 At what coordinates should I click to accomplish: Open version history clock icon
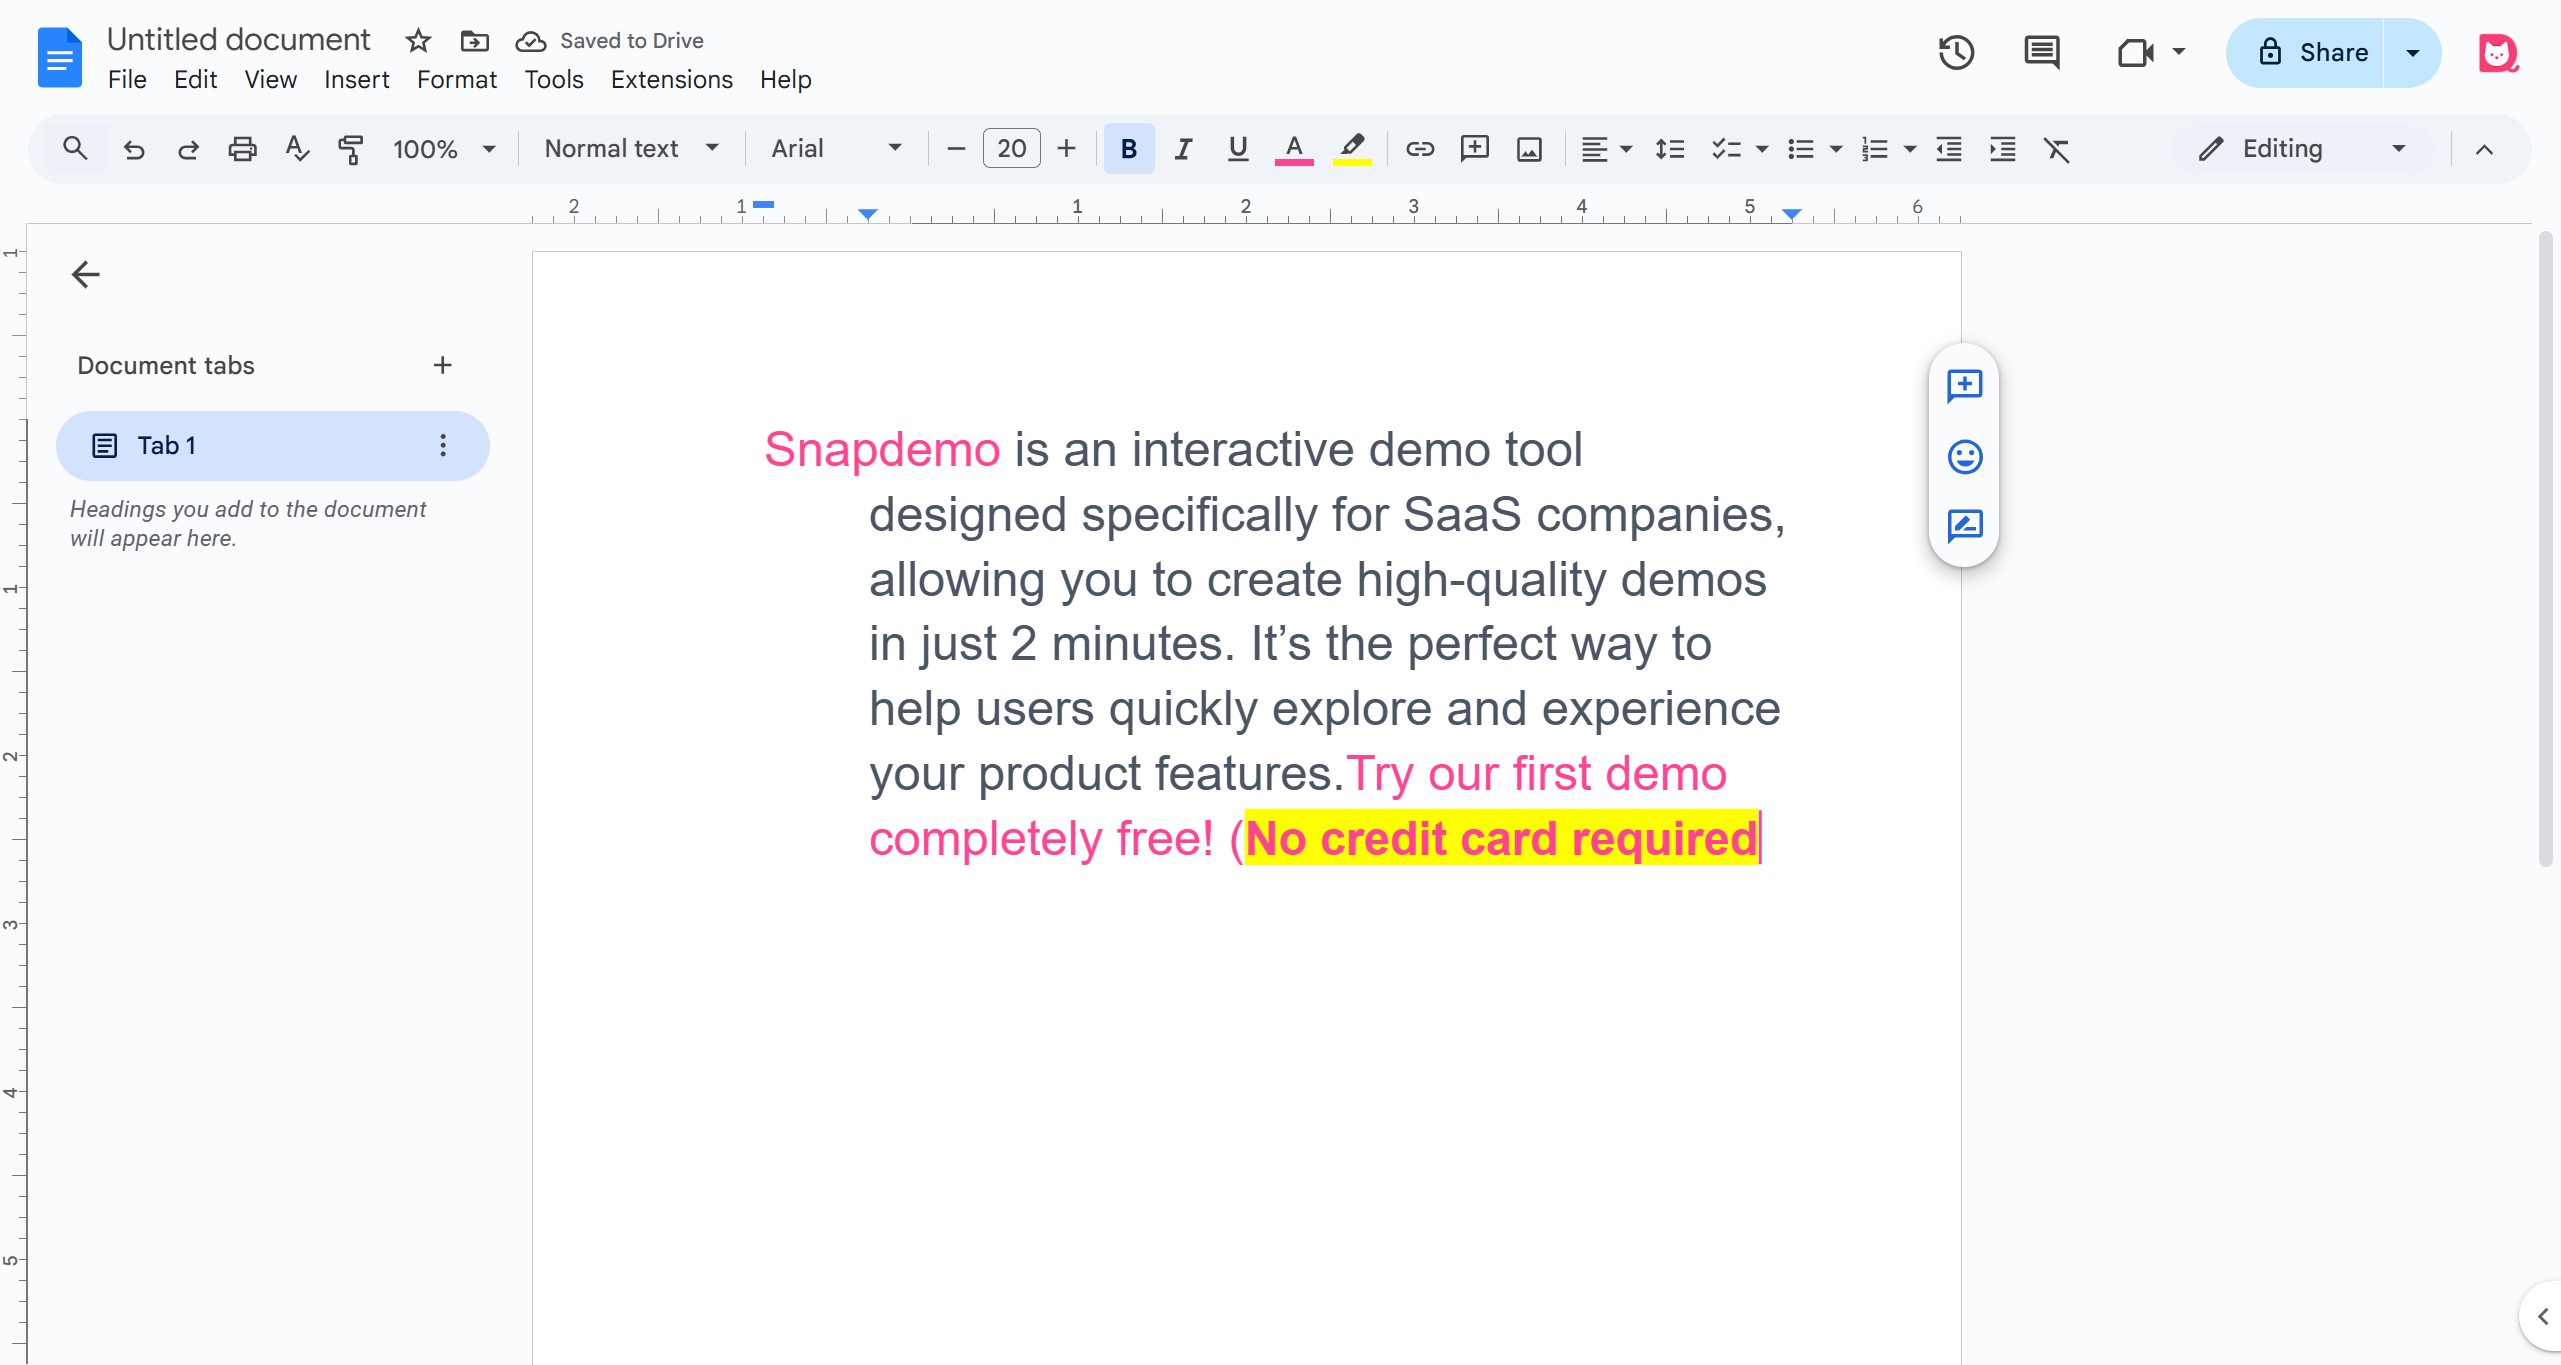1956,52
